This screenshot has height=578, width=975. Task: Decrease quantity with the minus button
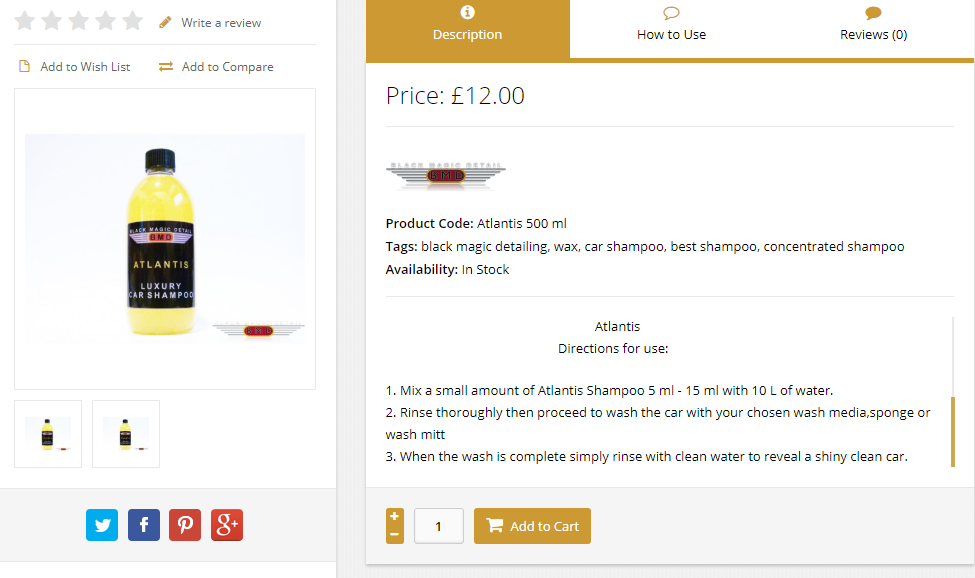395,535
